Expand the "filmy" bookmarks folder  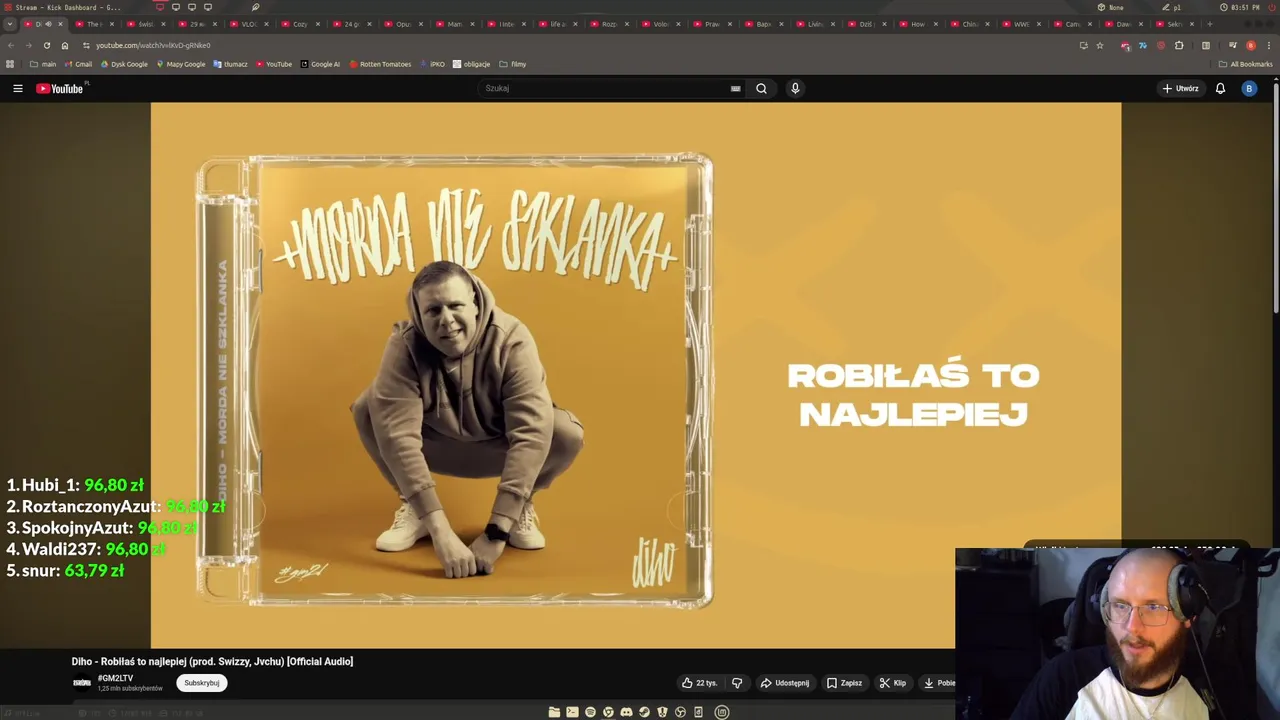tap(513, 64)
